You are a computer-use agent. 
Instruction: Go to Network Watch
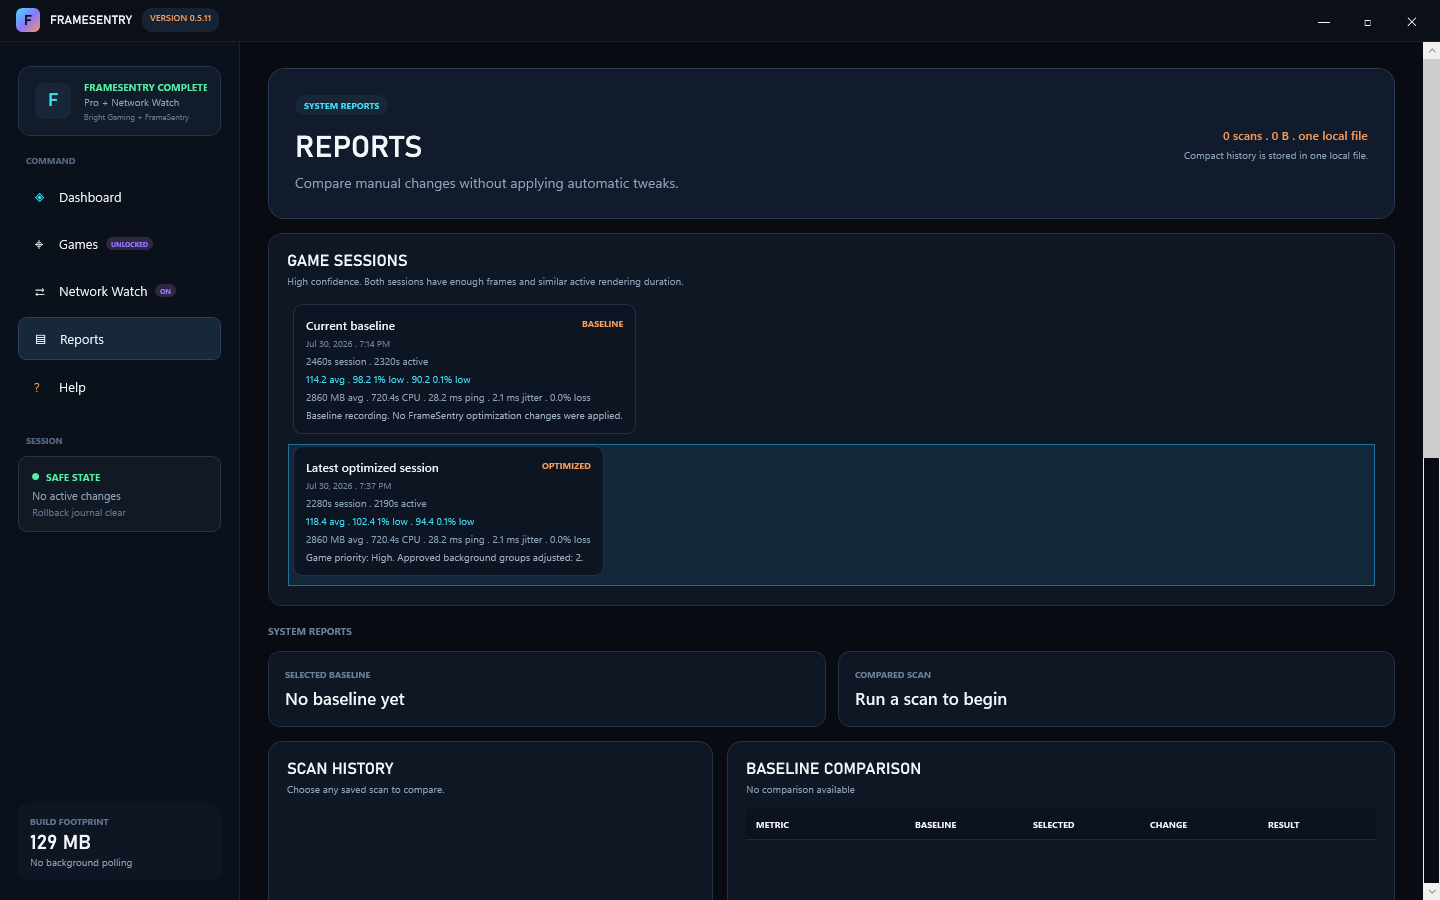(119, 291)
